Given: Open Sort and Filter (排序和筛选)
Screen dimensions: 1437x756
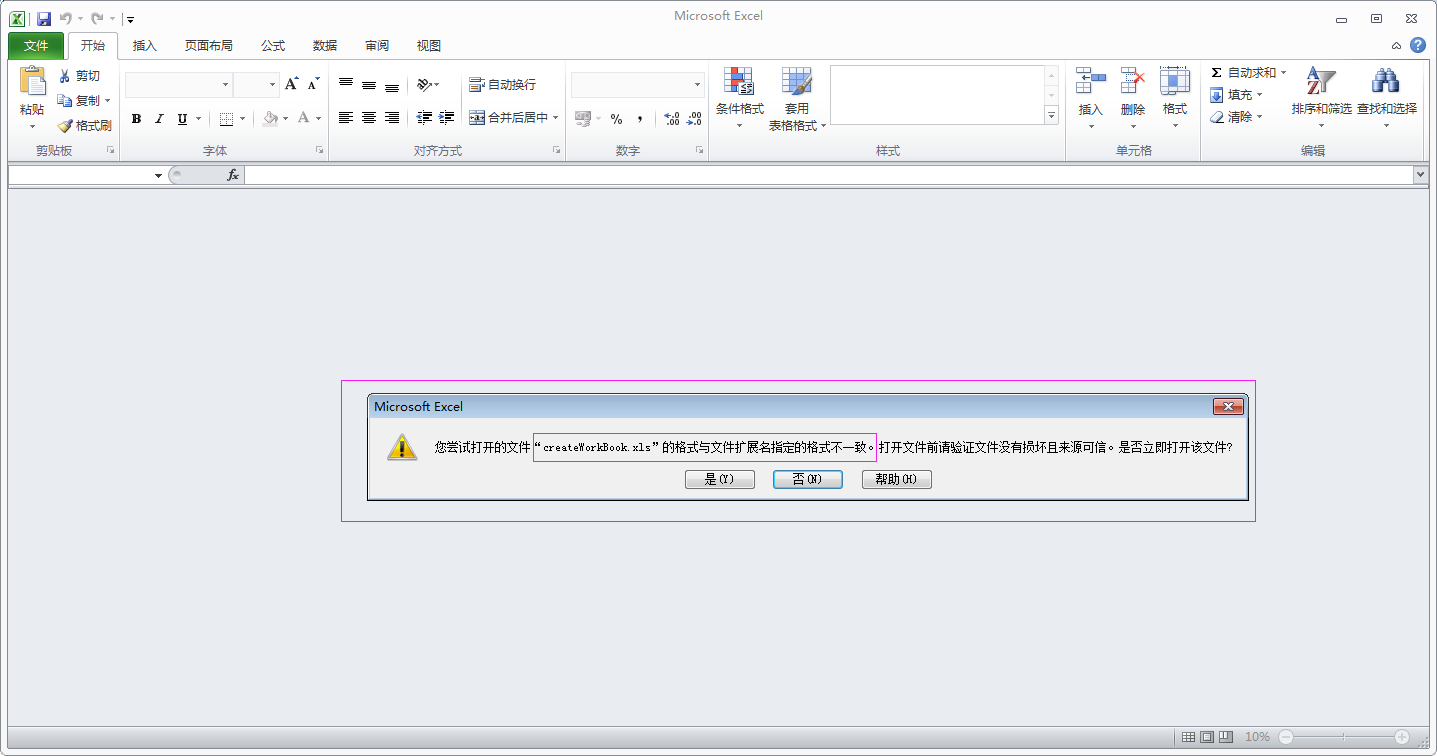Looking at the screenshot, I should pos(1321,98).
